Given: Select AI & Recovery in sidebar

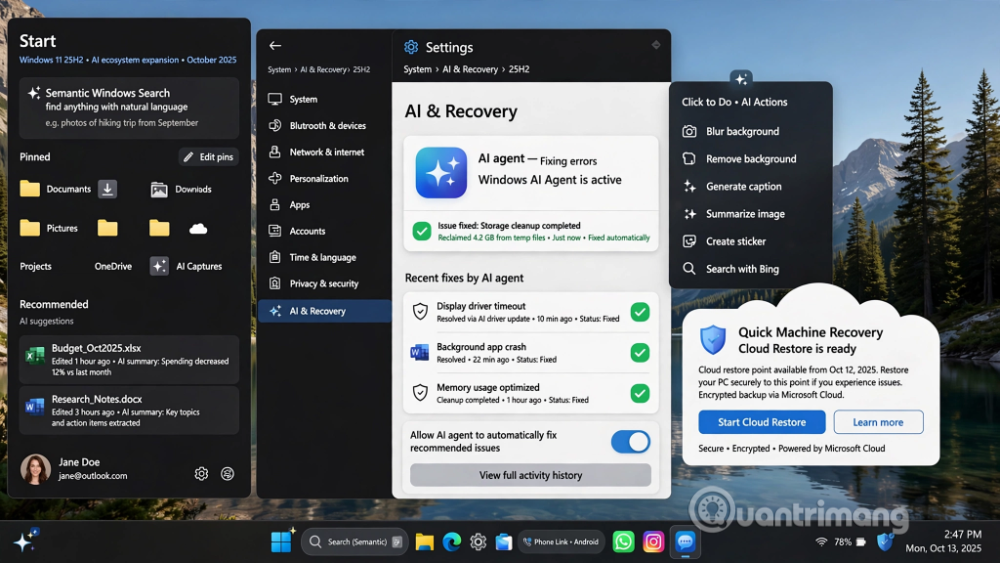Looking at the screenshot, I should [324, 311].
